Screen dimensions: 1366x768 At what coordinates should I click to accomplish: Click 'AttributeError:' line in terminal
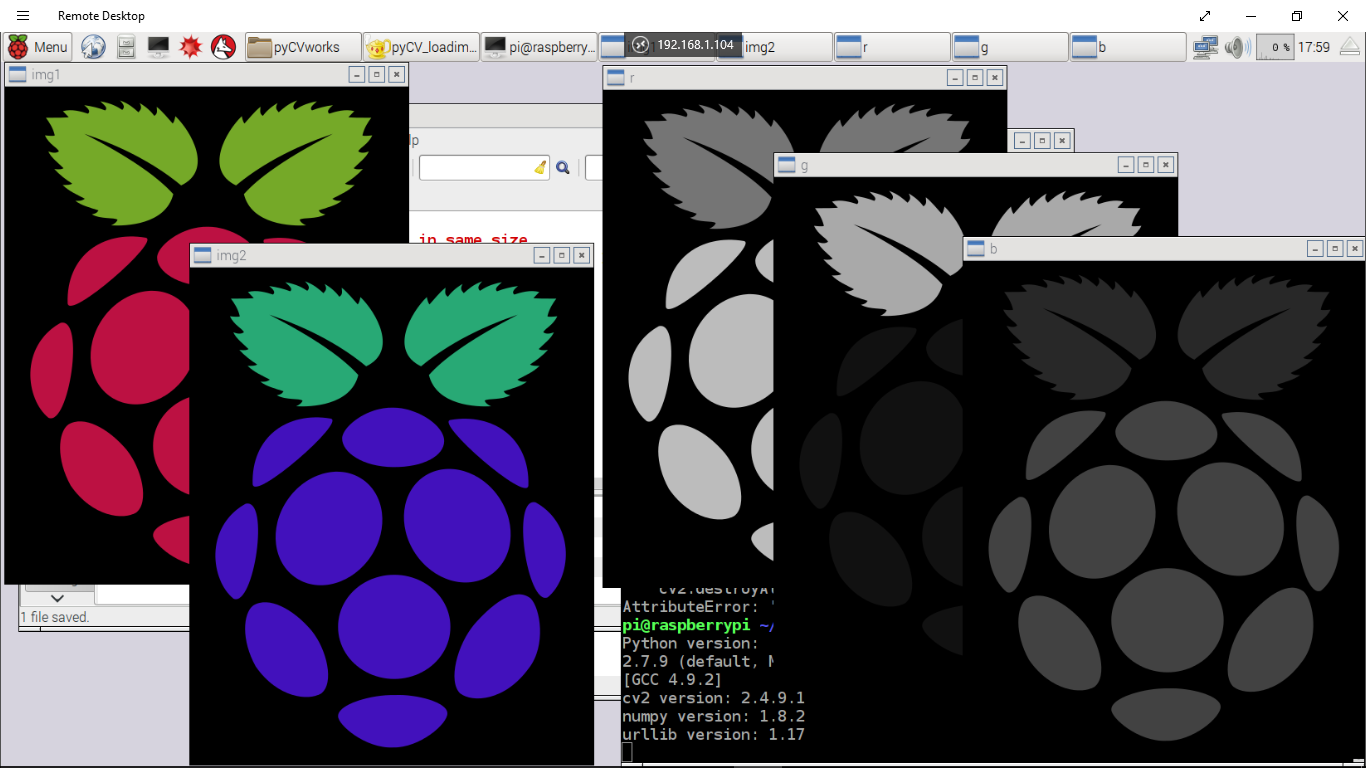pyautogui.click(x=690, y=607)
